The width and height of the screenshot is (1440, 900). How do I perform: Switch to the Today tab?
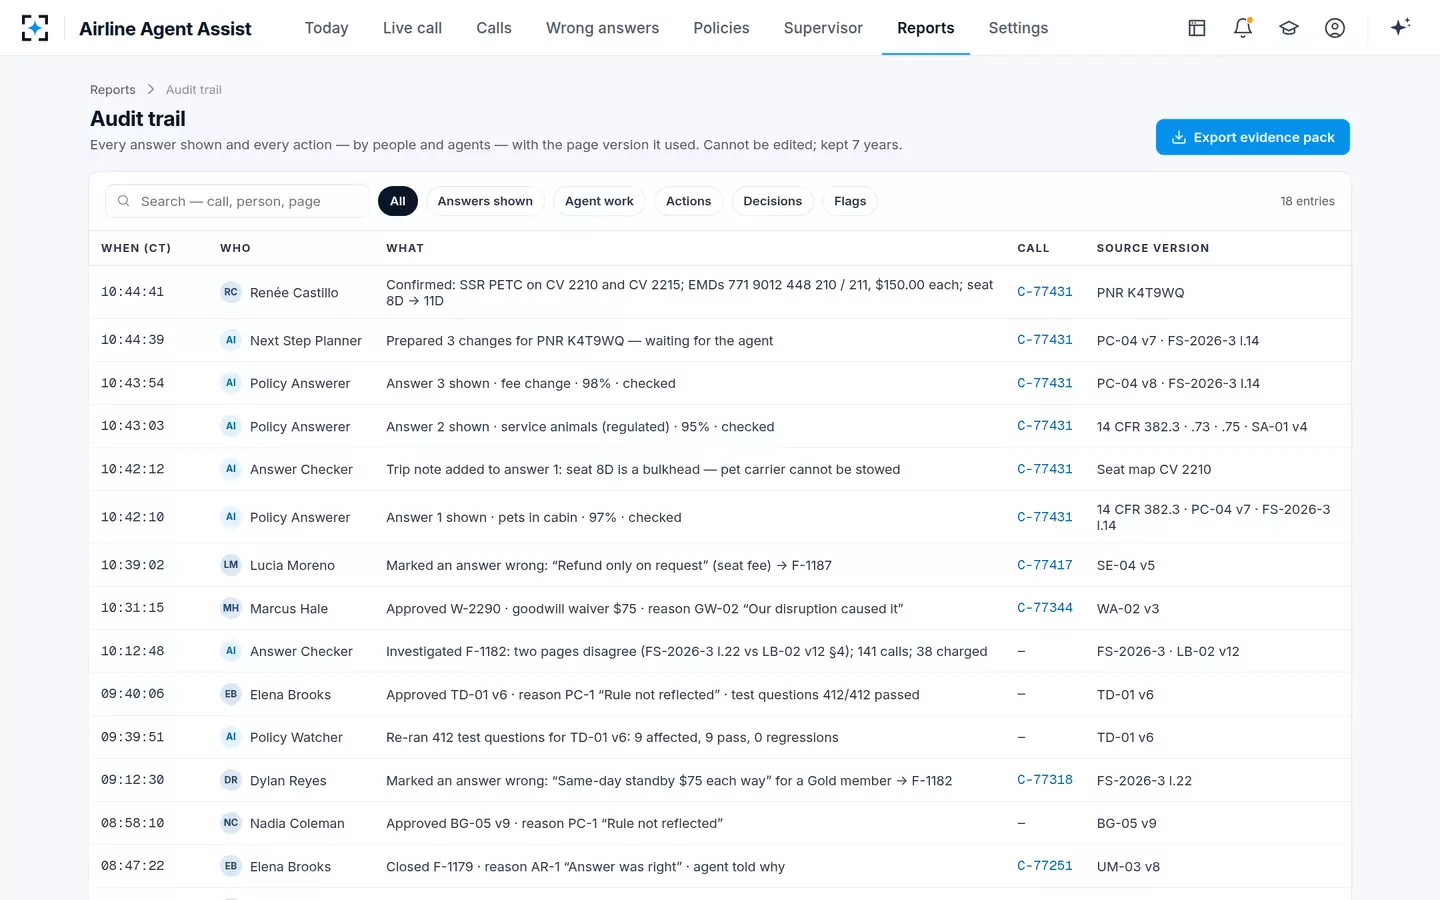click(x=327, y=28)
